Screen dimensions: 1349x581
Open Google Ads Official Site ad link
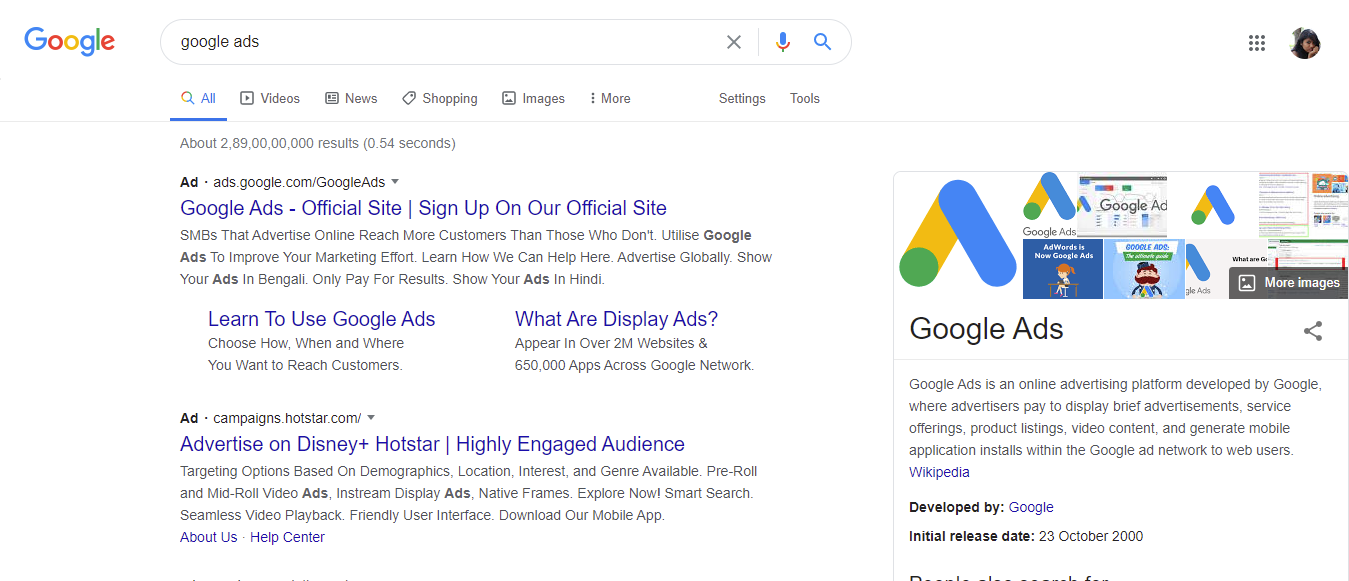pos(423,208)
